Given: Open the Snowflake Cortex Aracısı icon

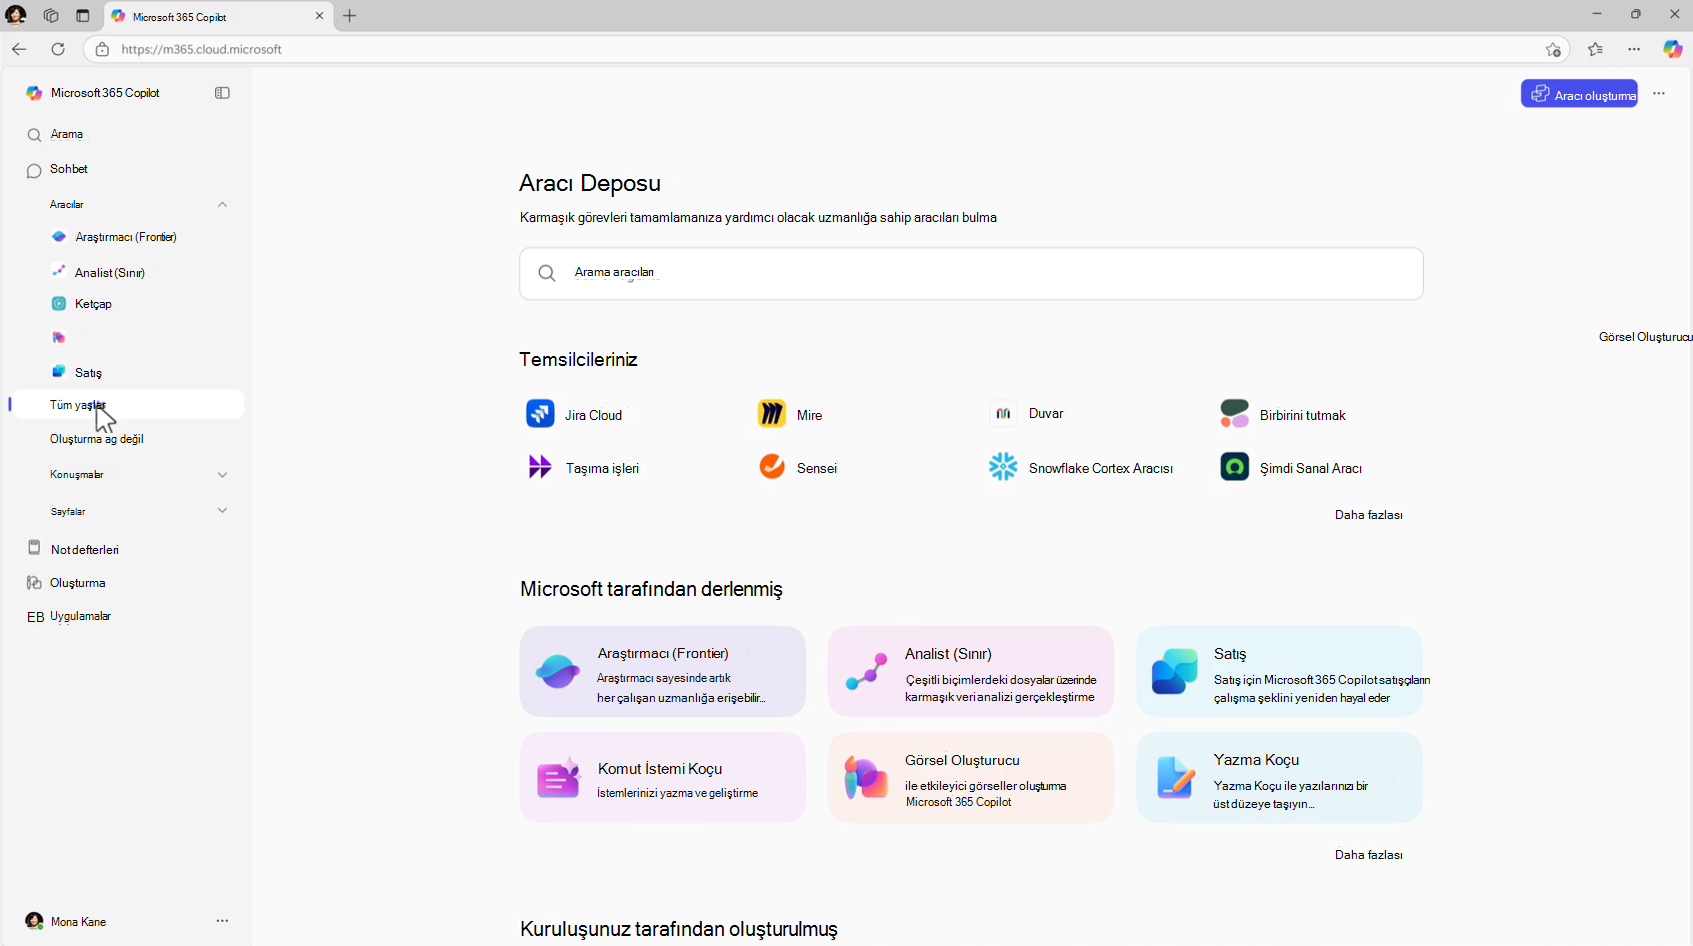Looking at the screenshot, I should coord(1003,467).
